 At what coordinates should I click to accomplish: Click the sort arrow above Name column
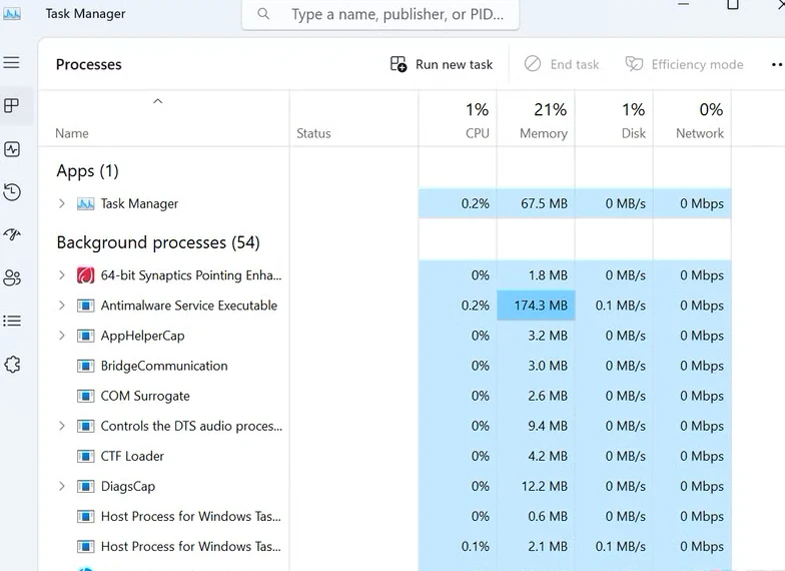pos(158,101)
